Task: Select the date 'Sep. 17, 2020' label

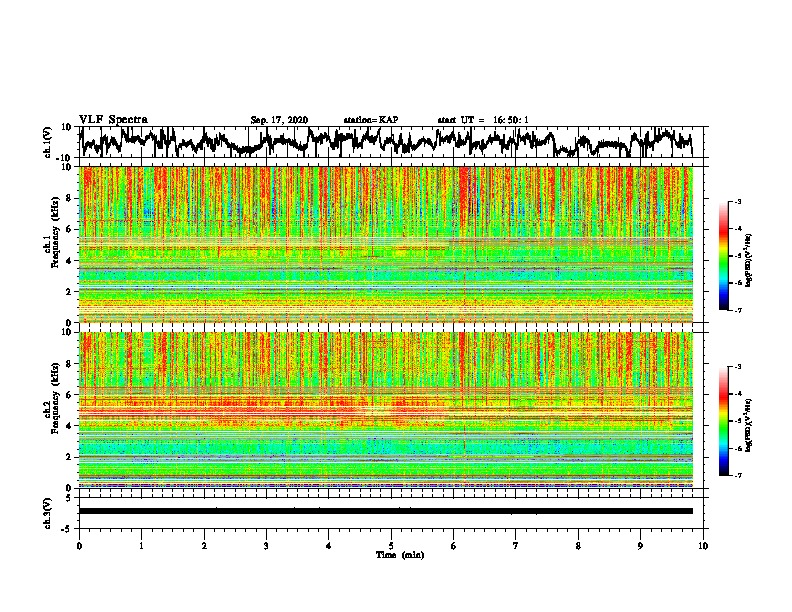Action: click(279, 120)
